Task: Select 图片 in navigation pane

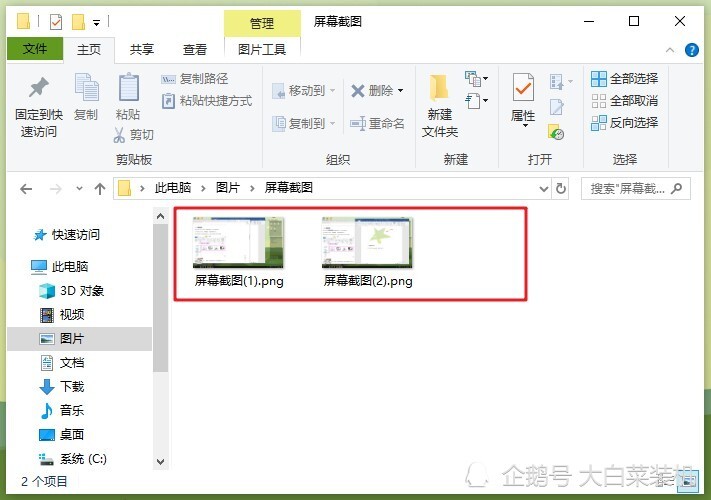Action: pyautogui.click(x=79, y=339)
